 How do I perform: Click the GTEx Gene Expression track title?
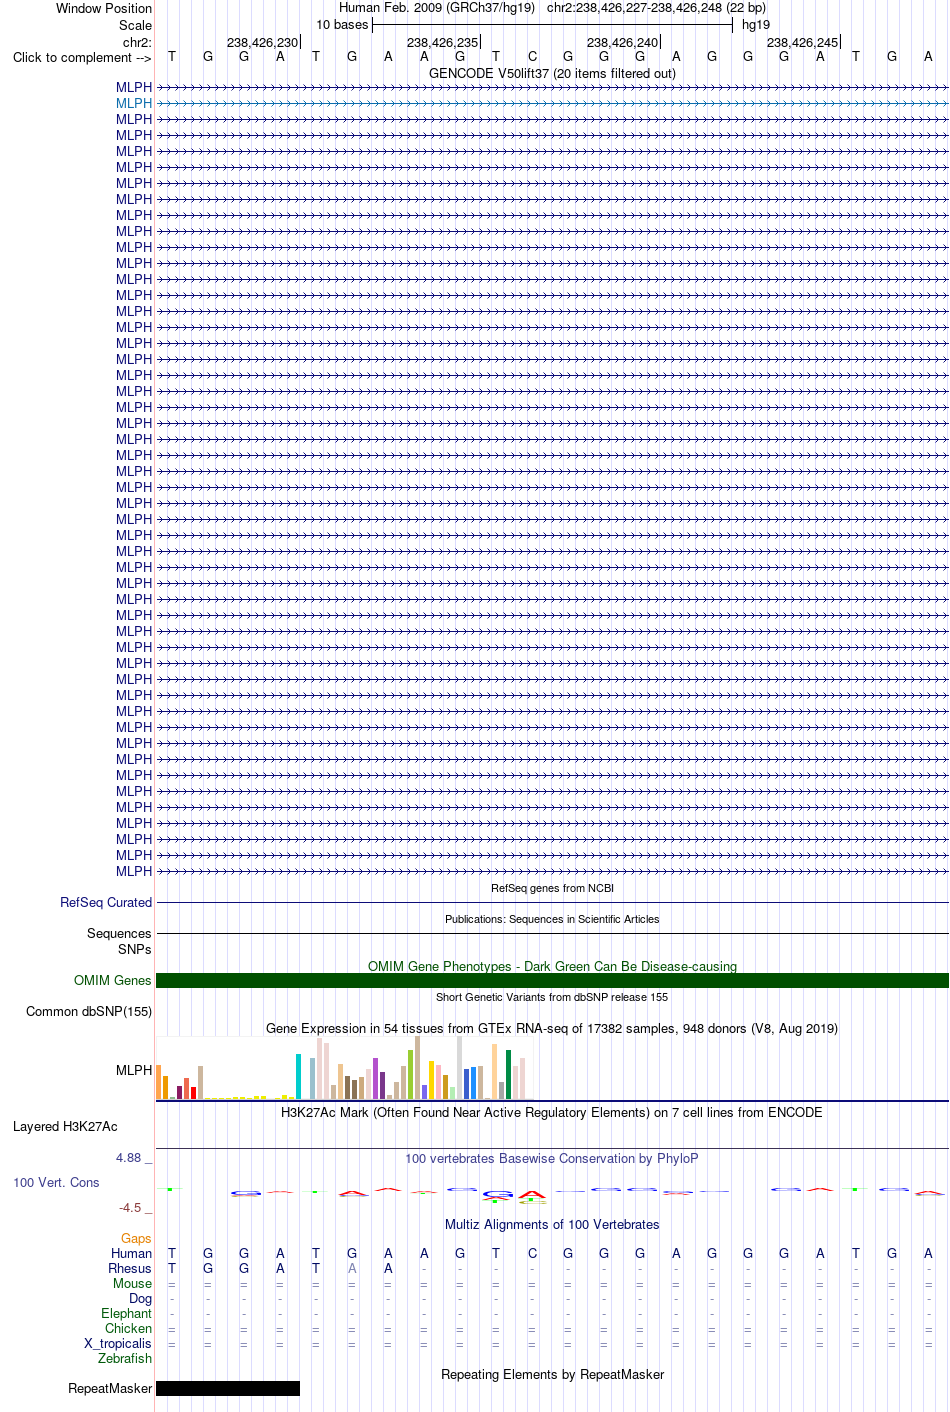[x=552, y=1028]
